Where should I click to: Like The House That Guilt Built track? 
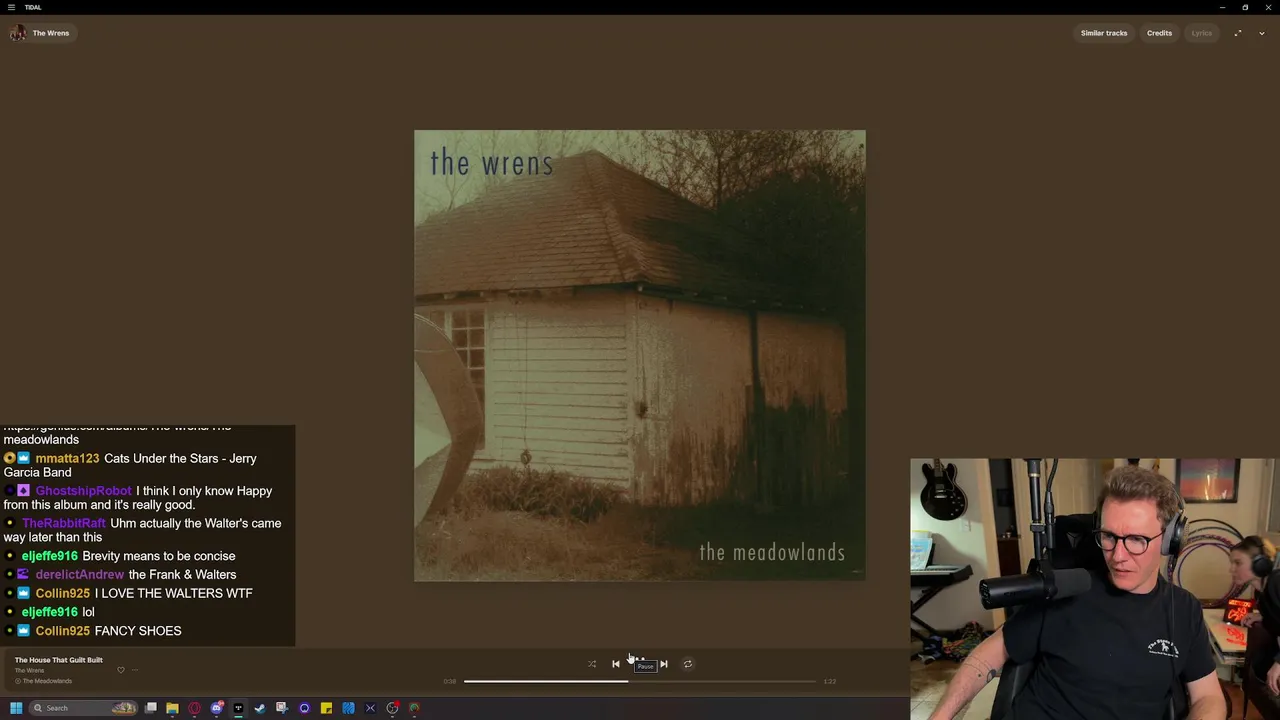[121, 670]
